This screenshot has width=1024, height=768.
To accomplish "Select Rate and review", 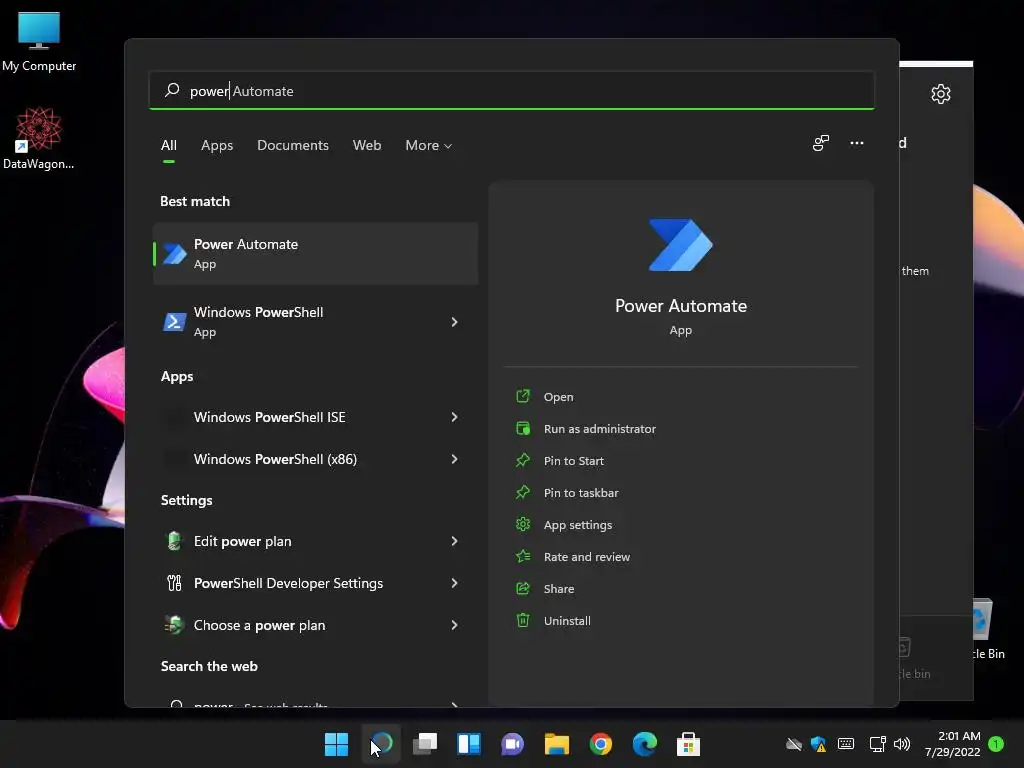I will 586,556.
